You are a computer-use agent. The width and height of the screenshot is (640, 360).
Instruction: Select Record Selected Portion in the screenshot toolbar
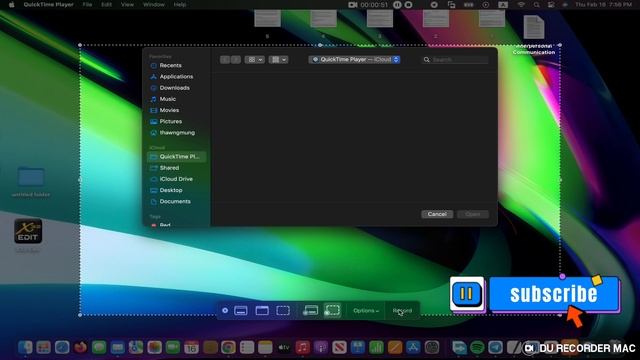332,310
